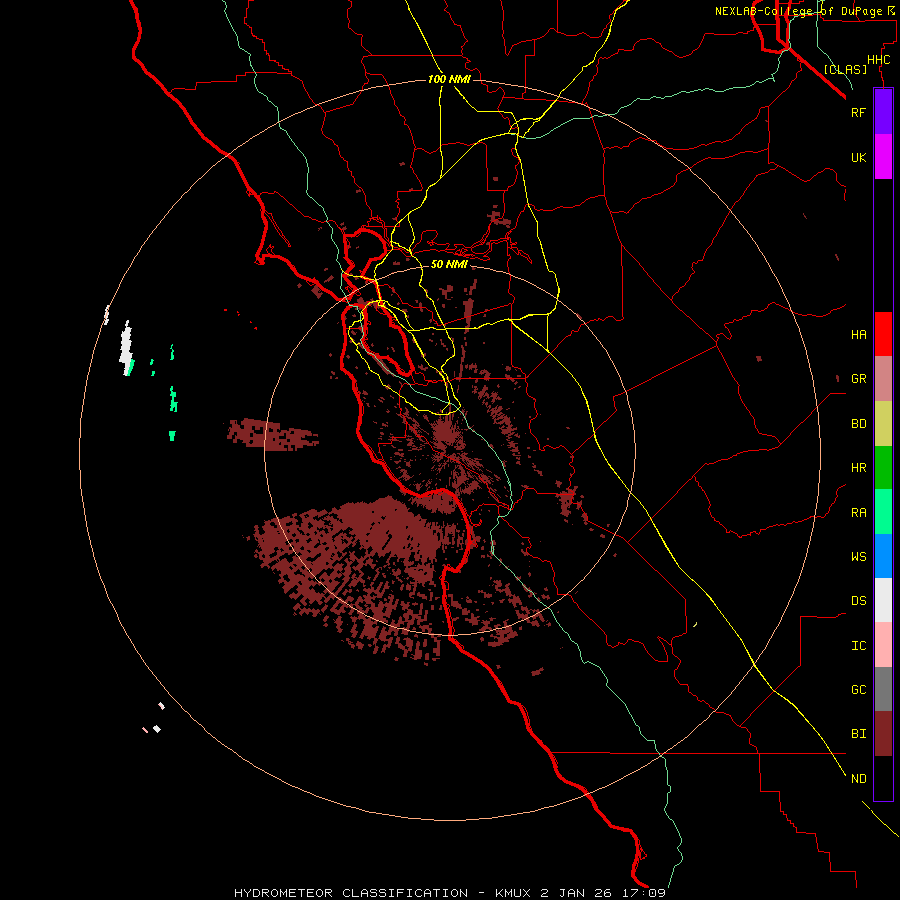
Task: Click the 'WS' legend label
Action: tap(858, 557)
